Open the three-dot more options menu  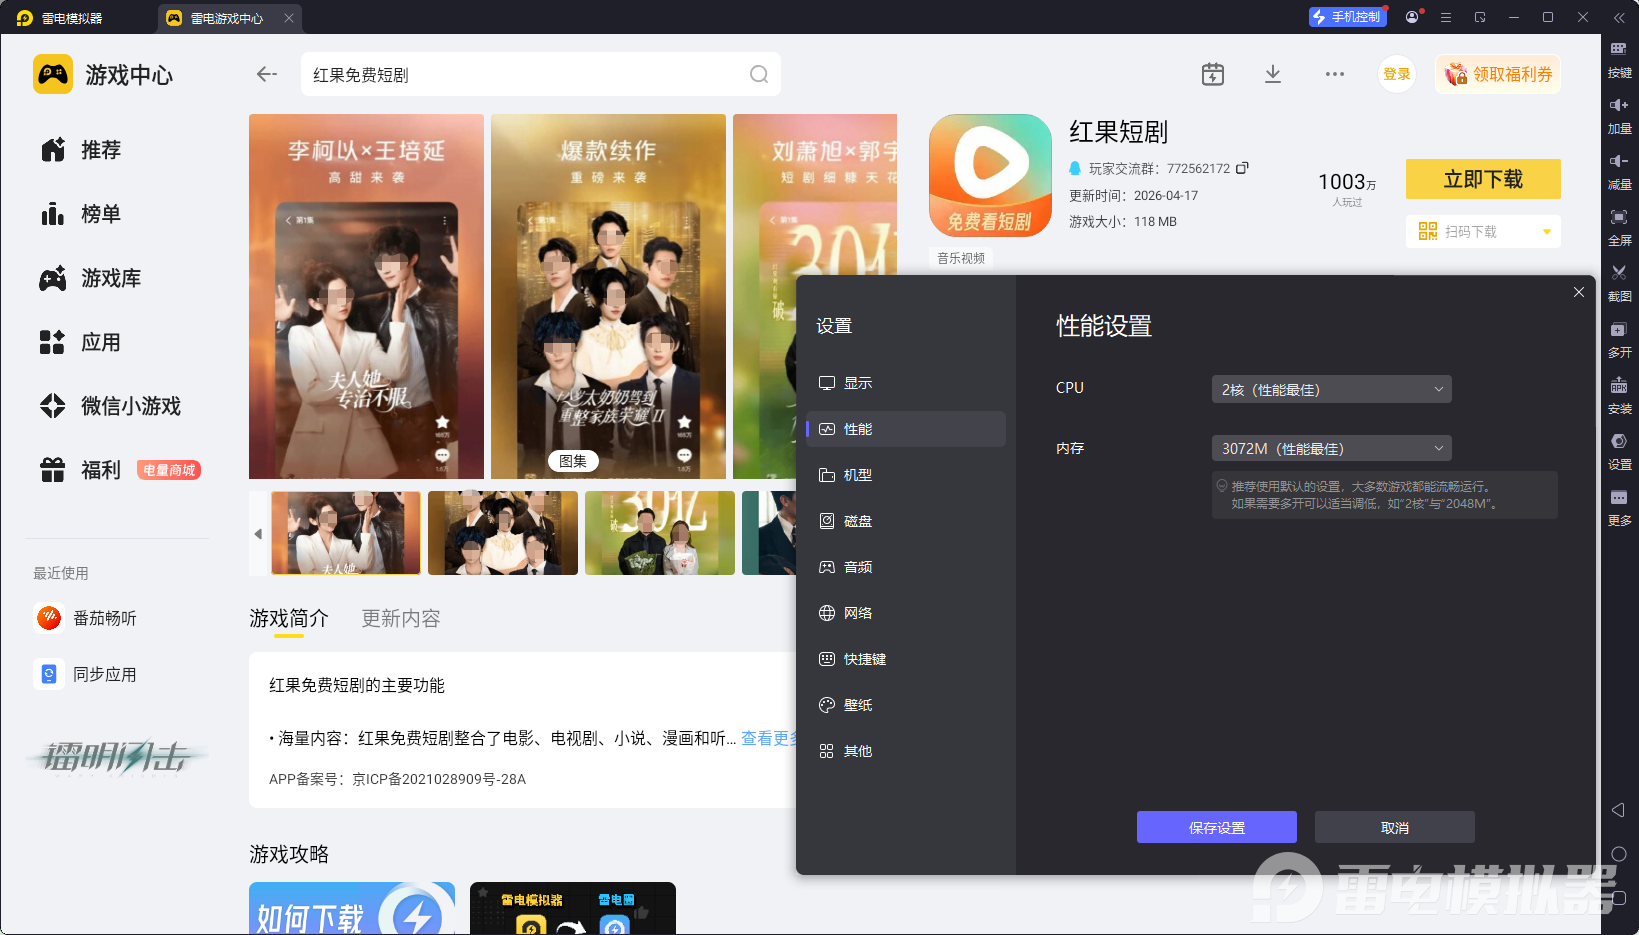pyautogui.click(x=1334, y=74)
